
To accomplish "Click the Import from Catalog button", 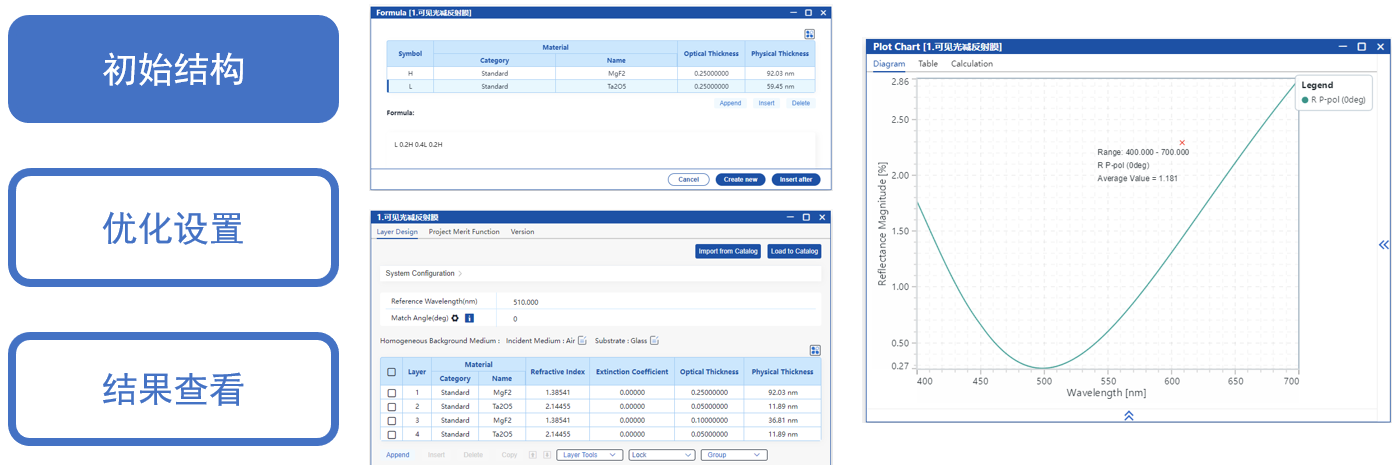I will [x=728, y=251].
